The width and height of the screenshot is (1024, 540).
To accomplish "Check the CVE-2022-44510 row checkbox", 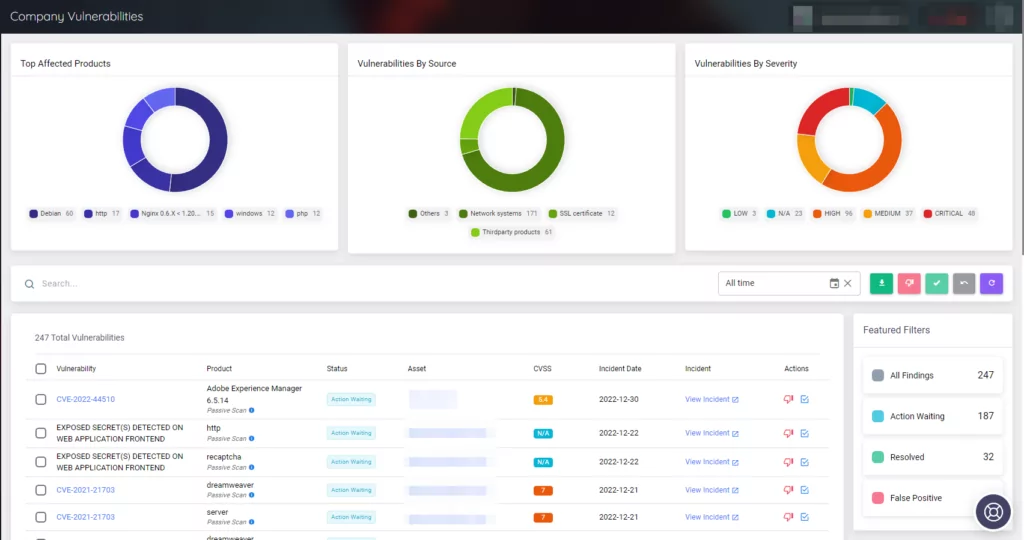I will tap(40, 399).
